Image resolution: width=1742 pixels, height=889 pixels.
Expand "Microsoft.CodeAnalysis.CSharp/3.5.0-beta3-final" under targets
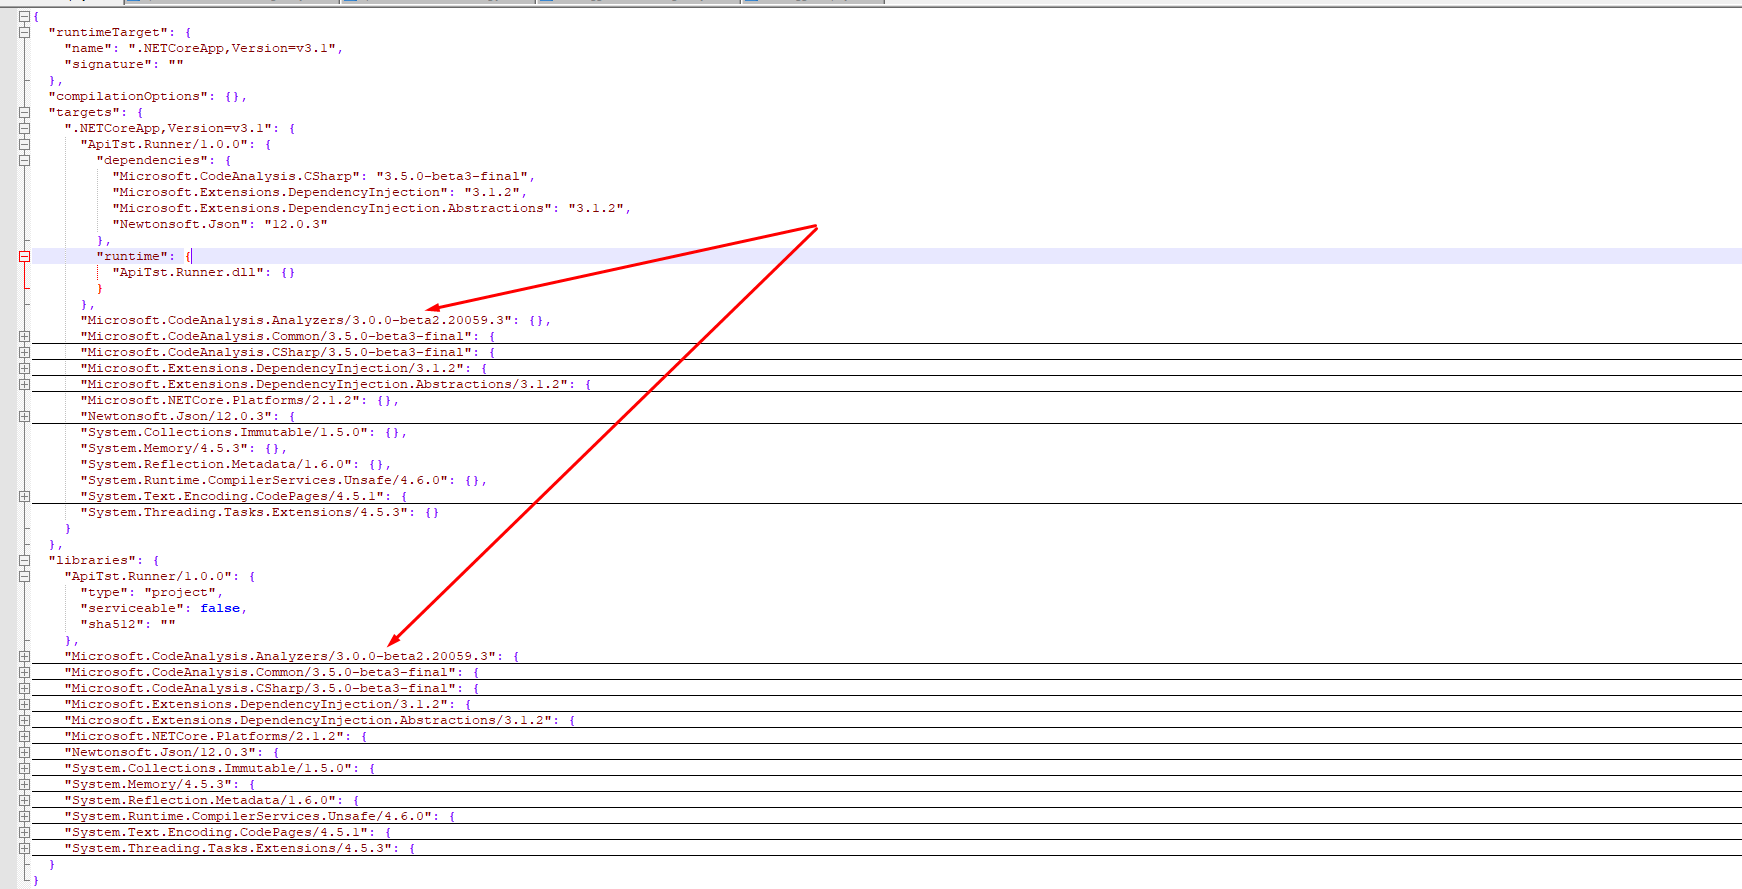coord(24,352)
